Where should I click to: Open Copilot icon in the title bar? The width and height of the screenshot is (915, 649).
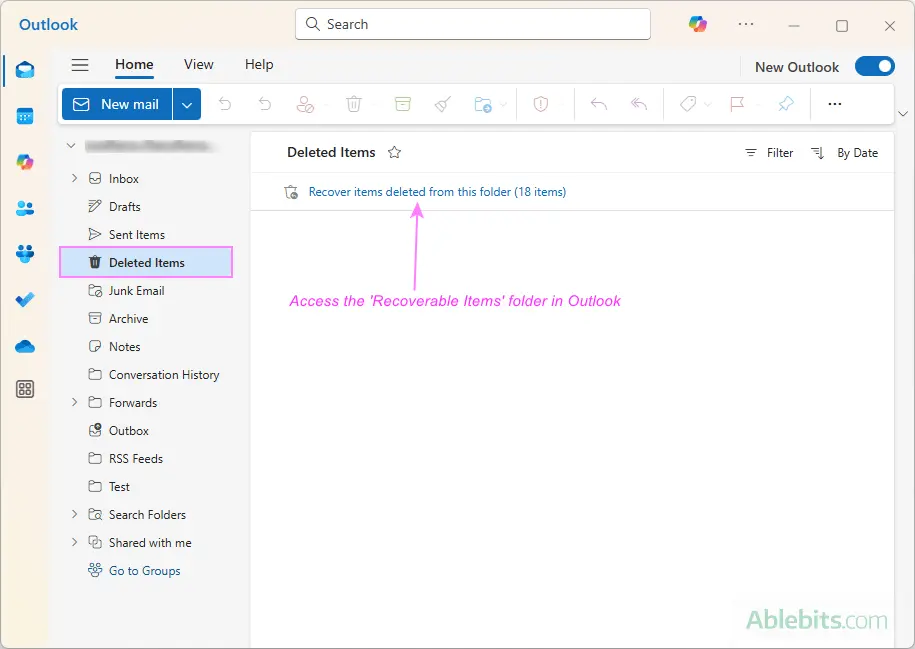(x=697, y=24)
